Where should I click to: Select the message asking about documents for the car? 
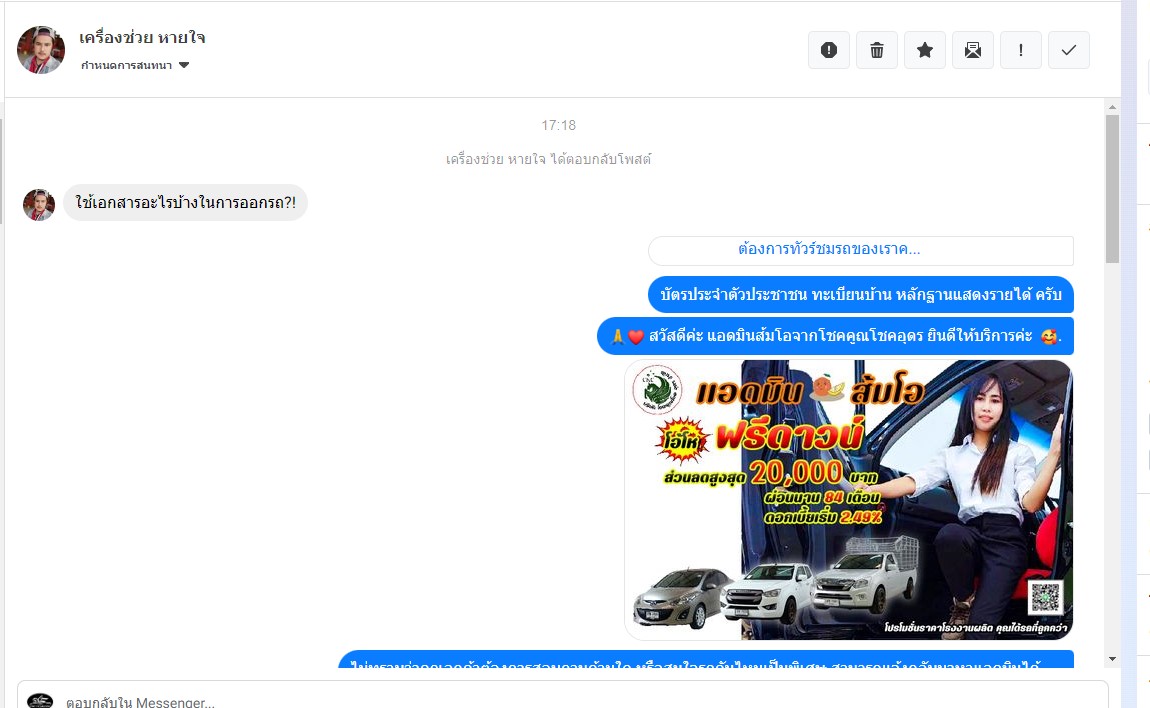click(x=186, y=202)
